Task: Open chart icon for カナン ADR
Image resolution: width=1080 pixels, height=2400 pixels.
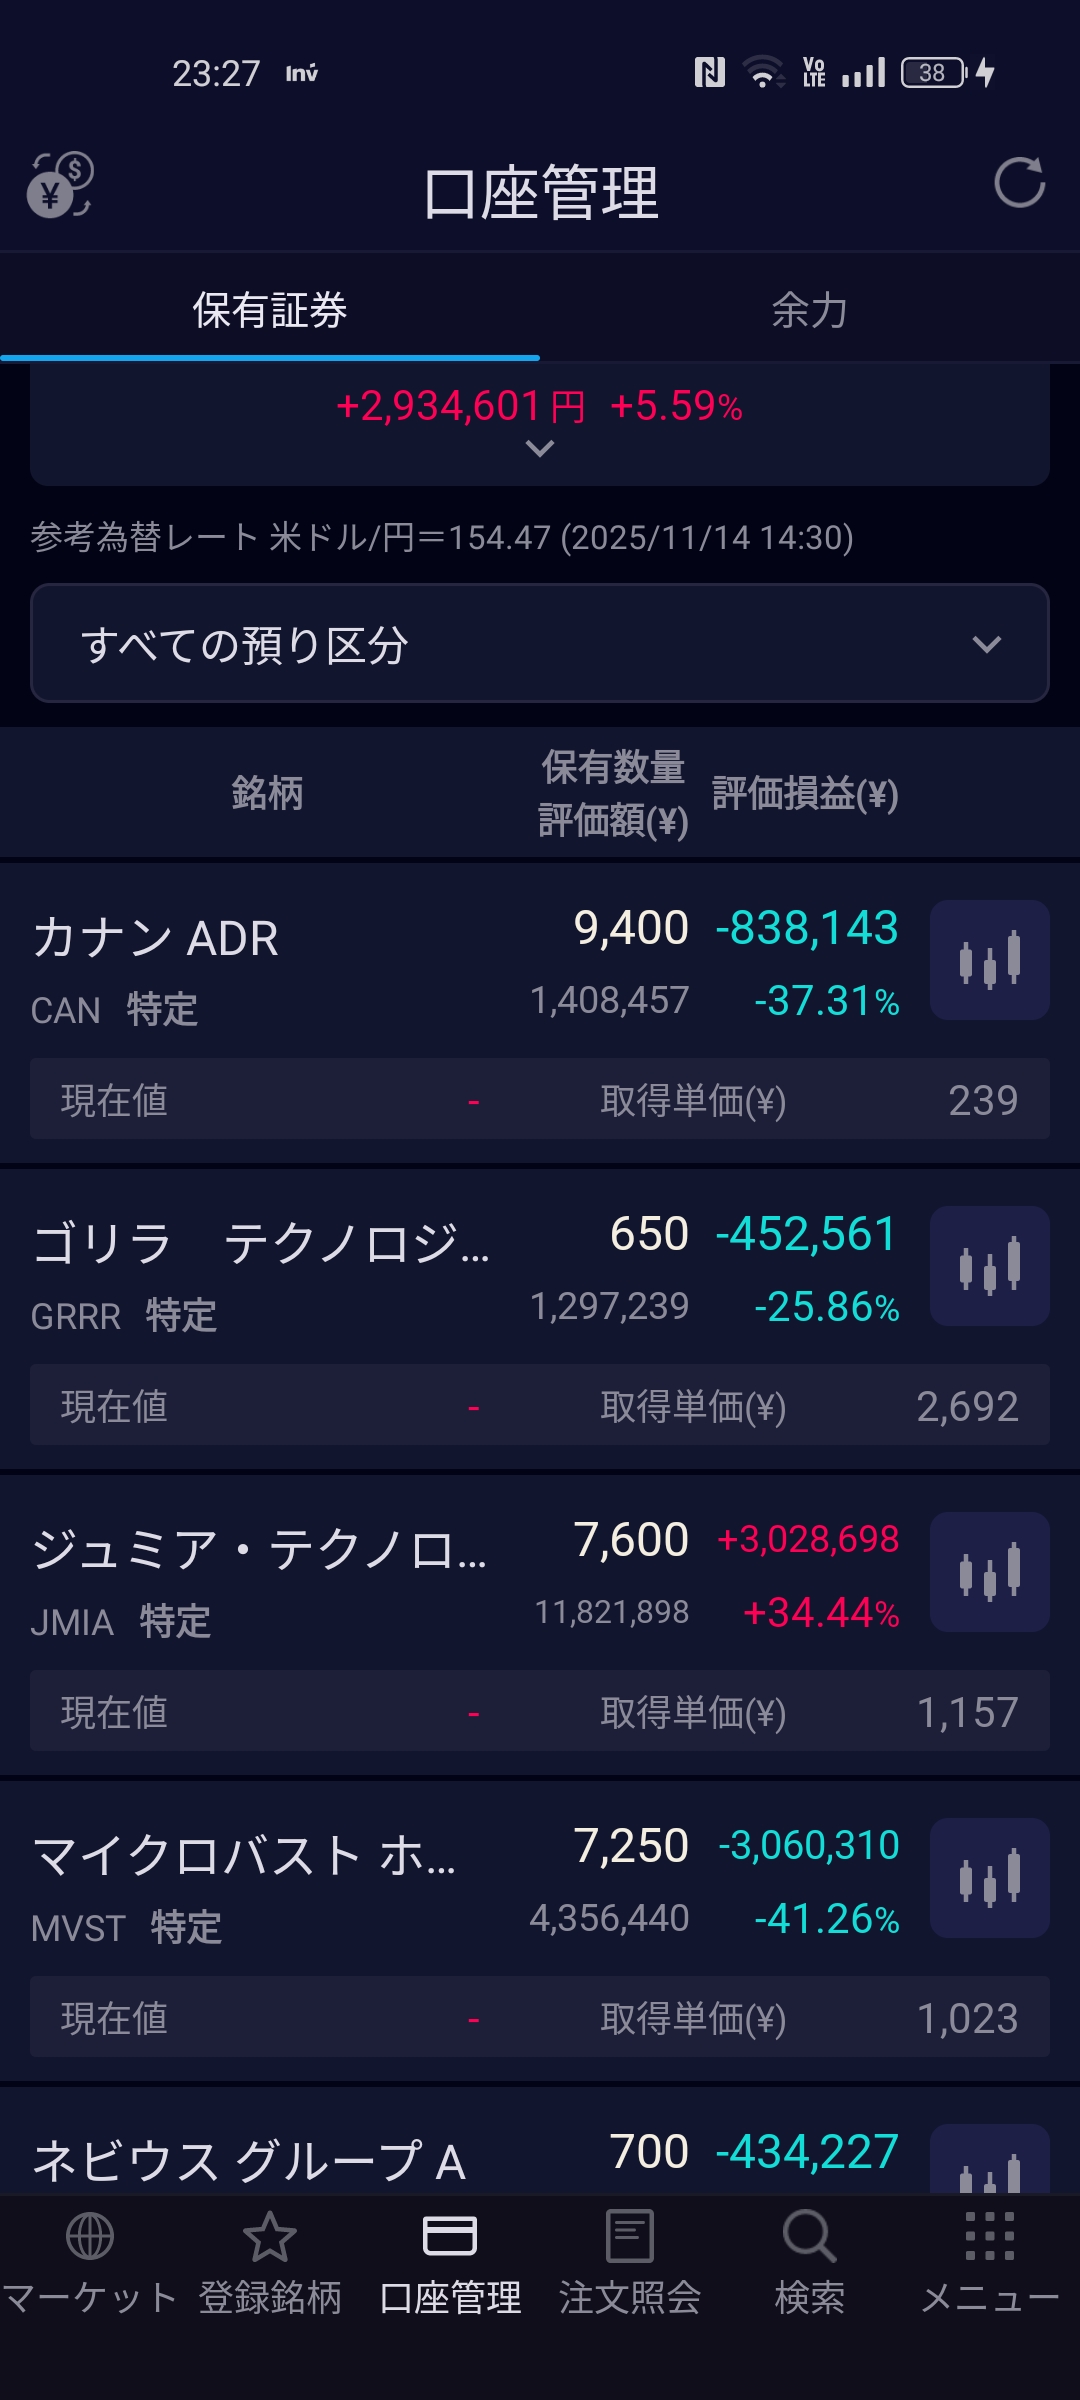Action: [989, 960]
